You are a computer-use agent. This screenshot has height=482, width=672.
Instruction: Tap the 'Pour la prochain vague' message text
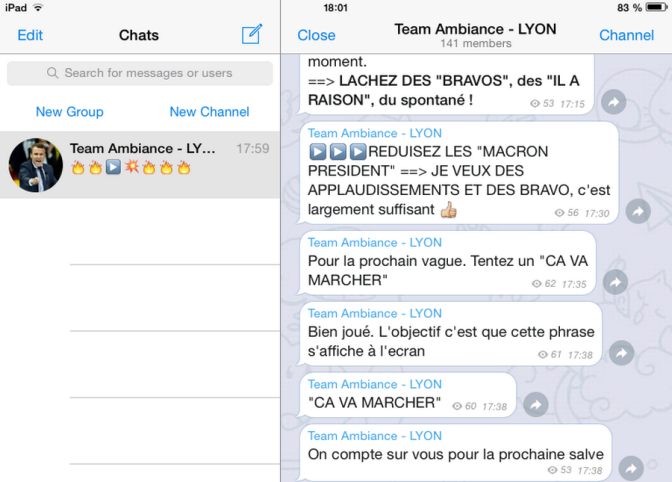[x=448, y=270]
